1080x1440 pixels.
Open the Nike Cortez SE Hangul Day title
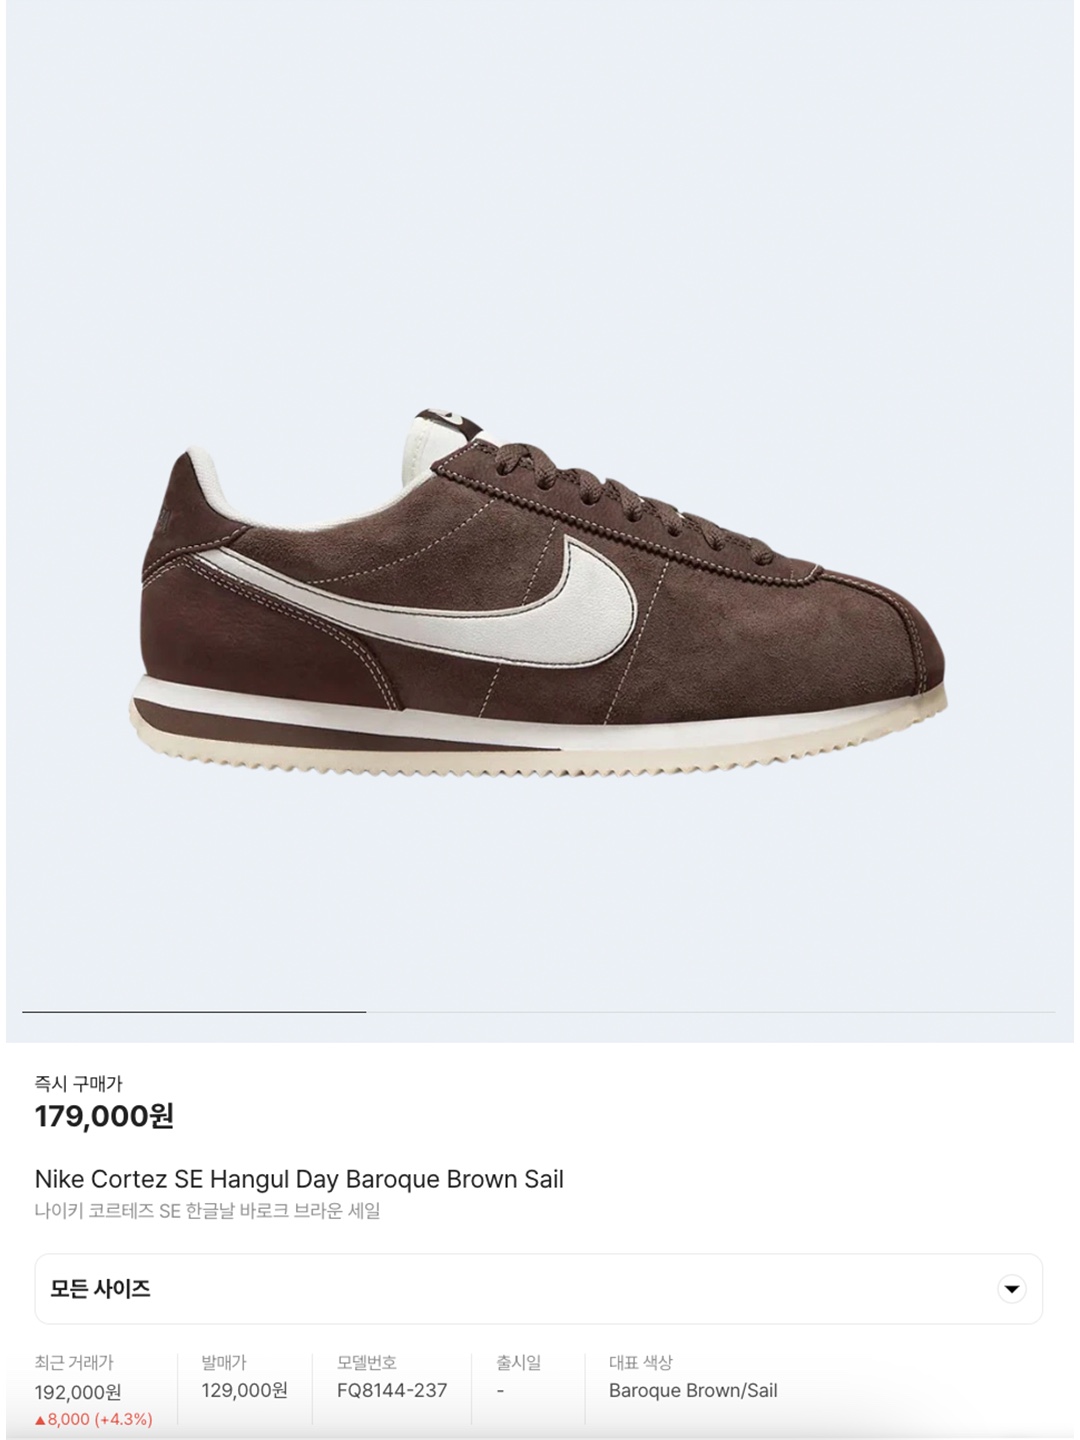(299, 1179)
